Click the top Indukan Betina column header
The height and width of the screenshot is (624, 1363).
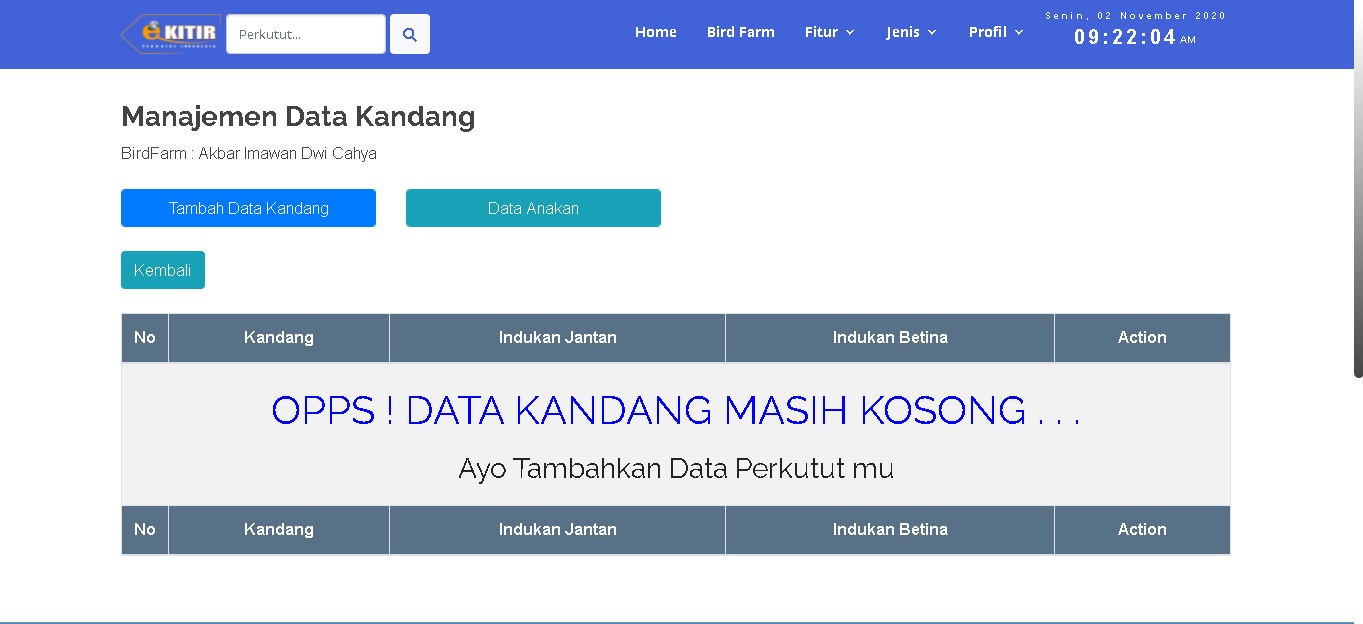point(889,338)
